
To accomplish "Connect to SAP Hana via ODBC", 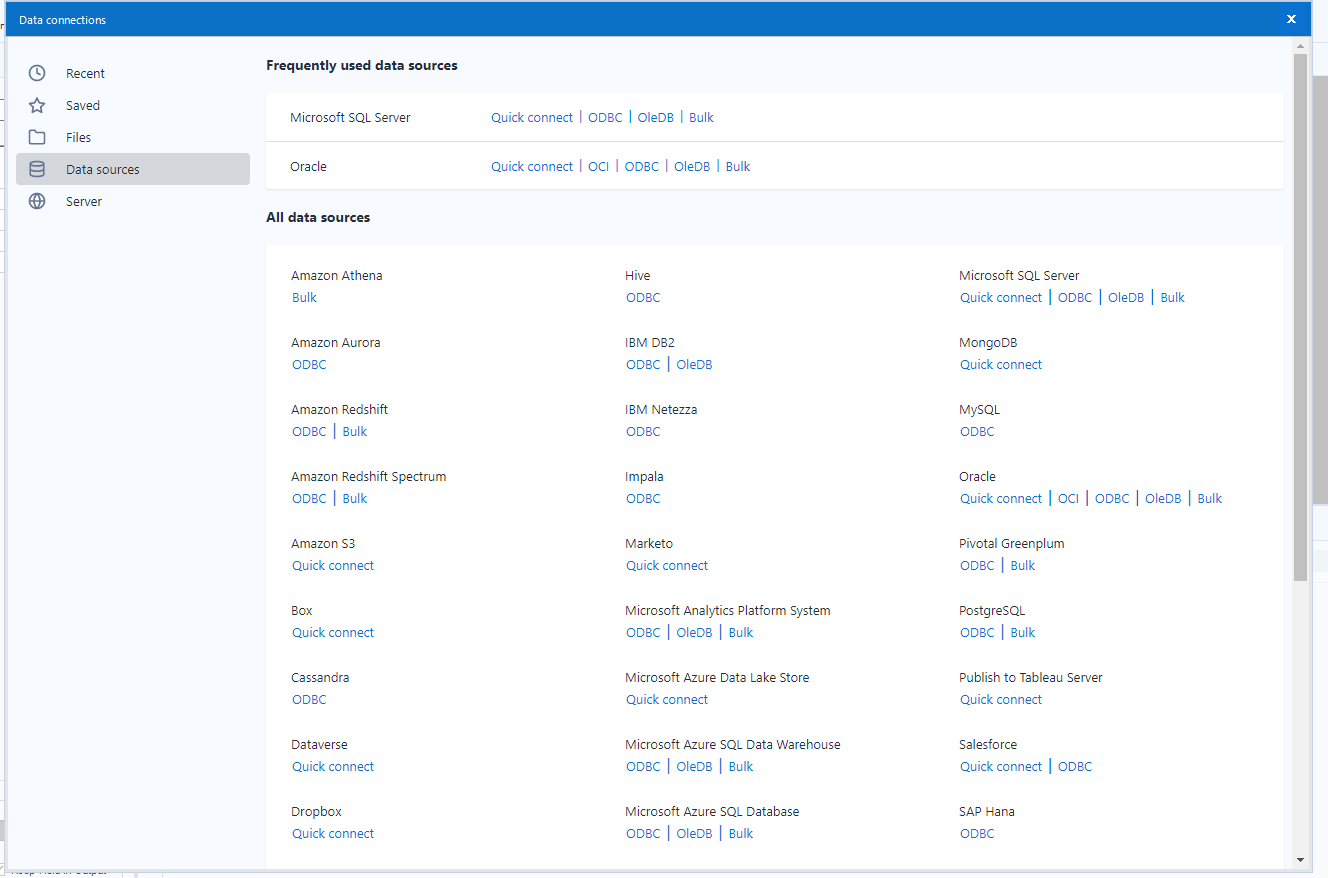I will click(x=977, y=833).
